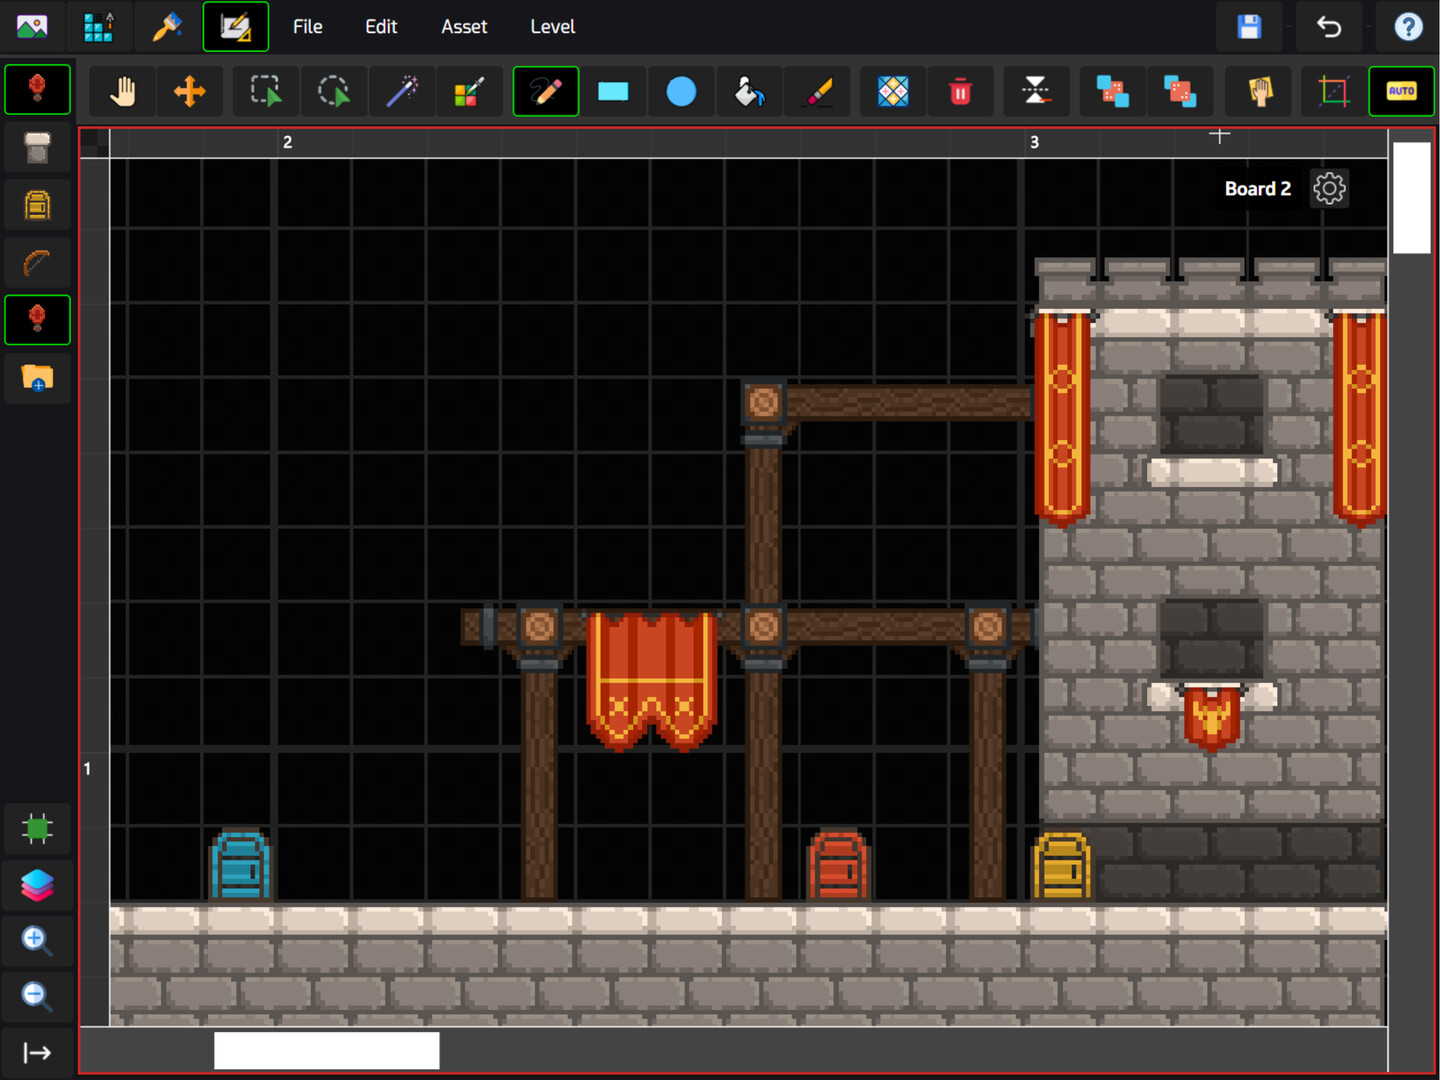This screenshot has height=1080, width=1440.
Task: Pick the Magic Wand selection tool
Action: [x=402, y=92]
